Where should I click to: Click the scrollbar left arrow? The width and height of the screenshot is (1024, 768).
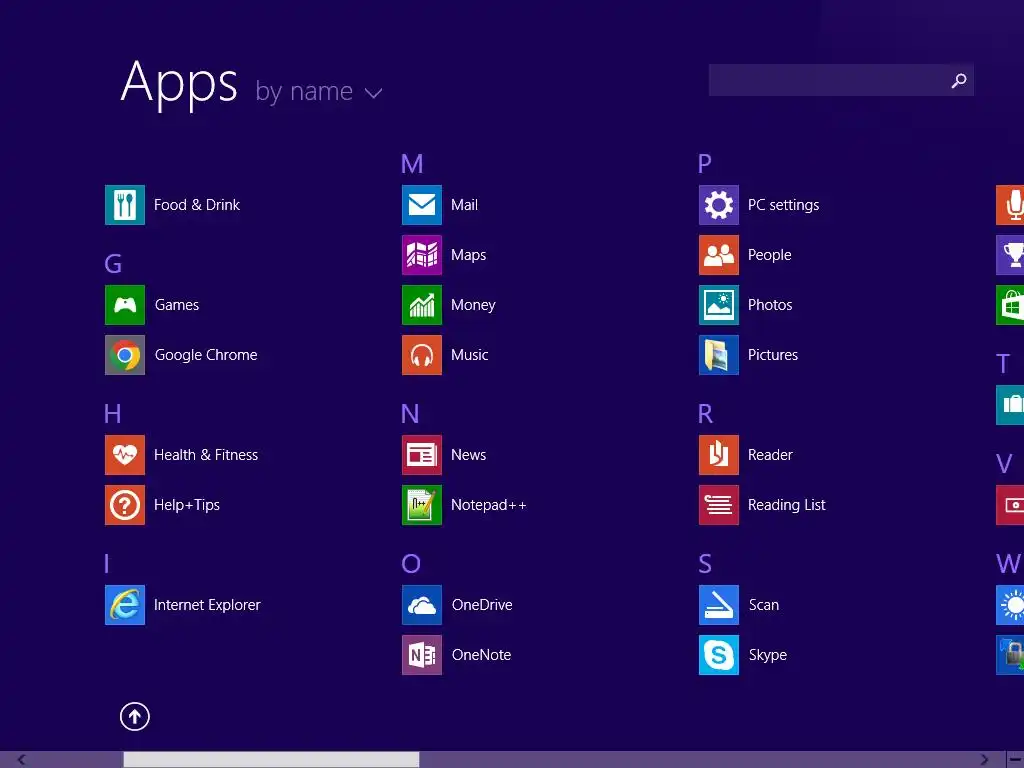pyautogui.click(x=22, y=760)
